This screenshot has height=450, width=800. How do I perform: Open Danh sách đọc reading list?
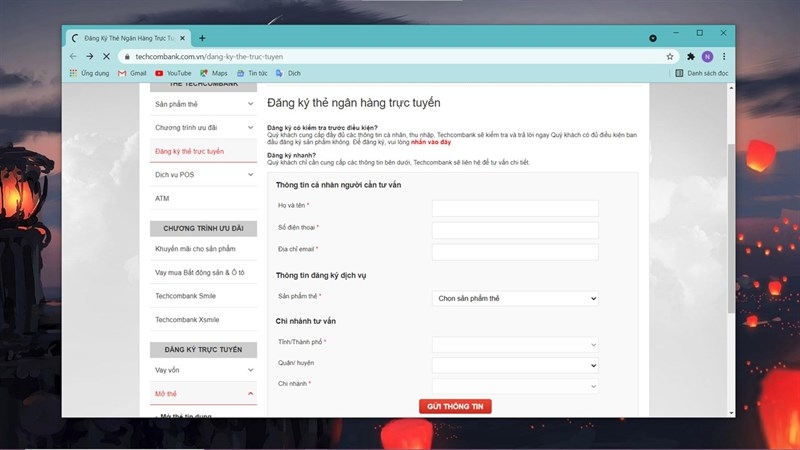pos(702,73)
